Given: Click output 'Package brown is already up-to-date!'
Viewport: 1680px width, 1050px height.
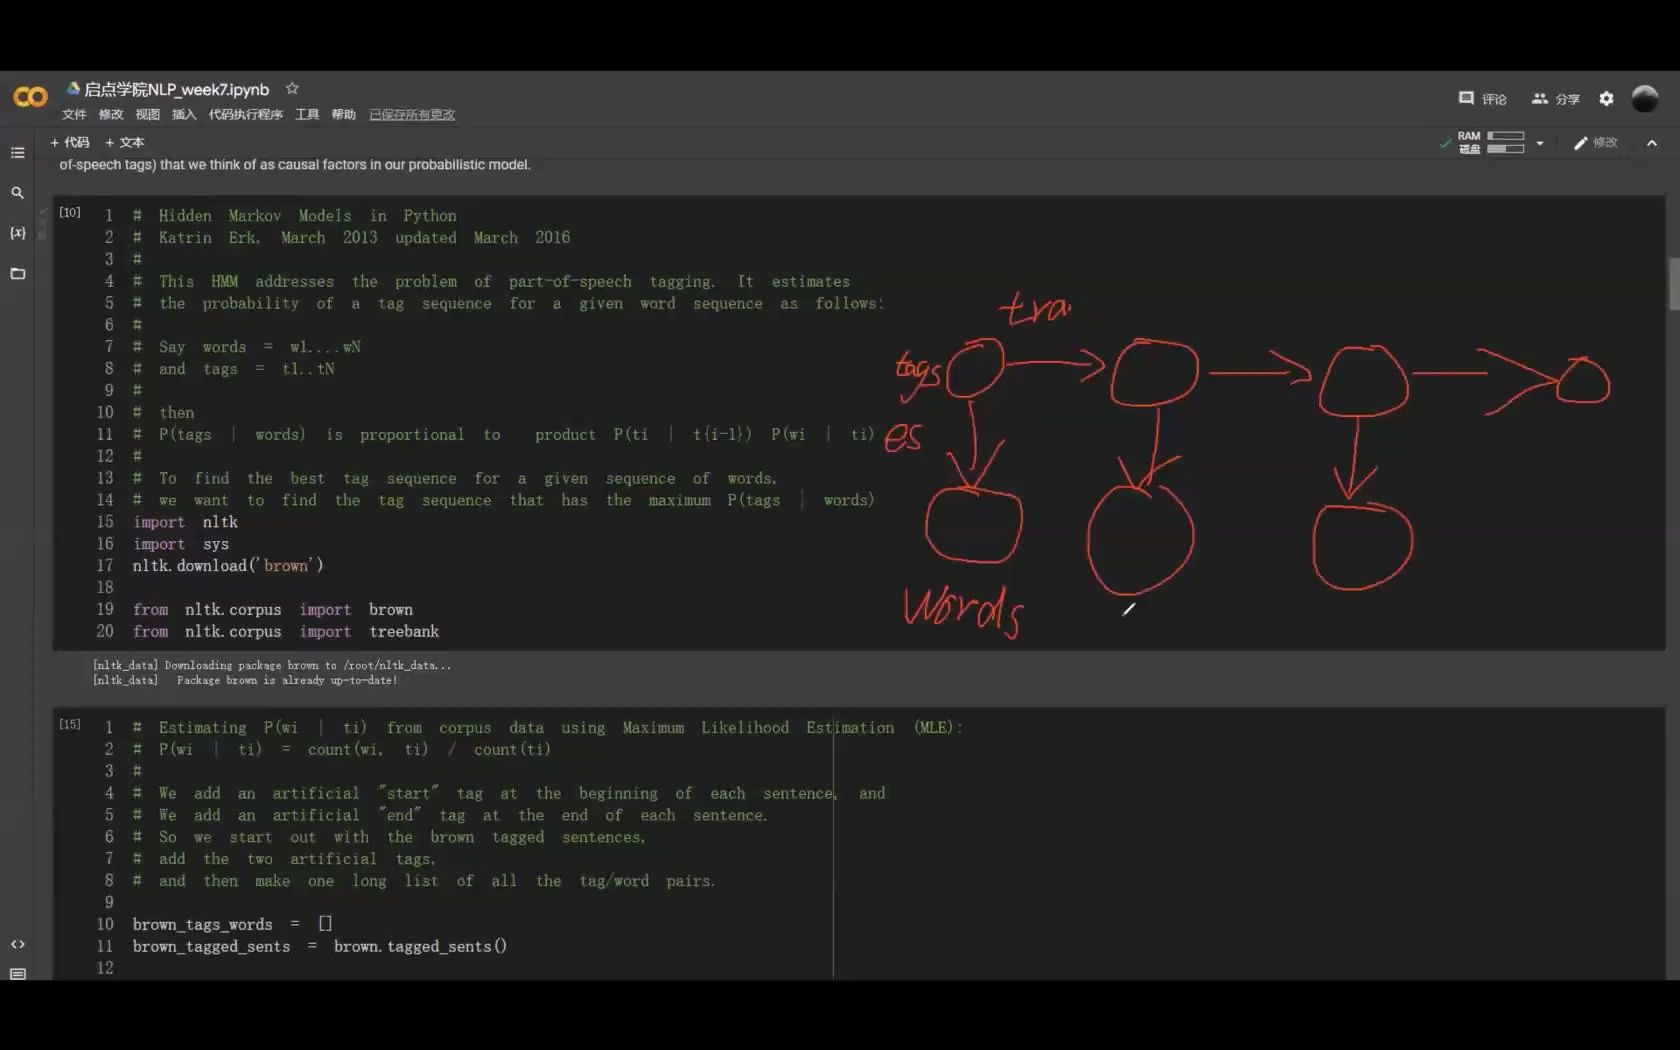Looking at the screenshot, I should click(x=287, y=680).
